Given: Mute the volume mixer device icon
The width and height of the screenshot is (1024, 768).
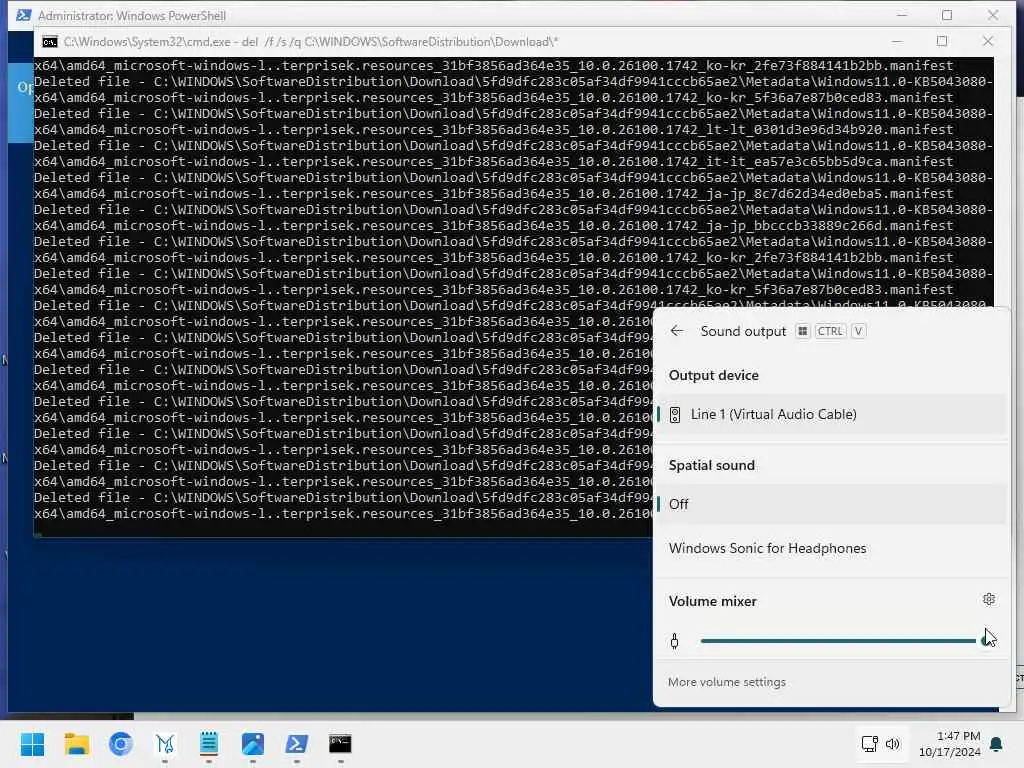Looking at the screenshot, I should tap(675, 641).
